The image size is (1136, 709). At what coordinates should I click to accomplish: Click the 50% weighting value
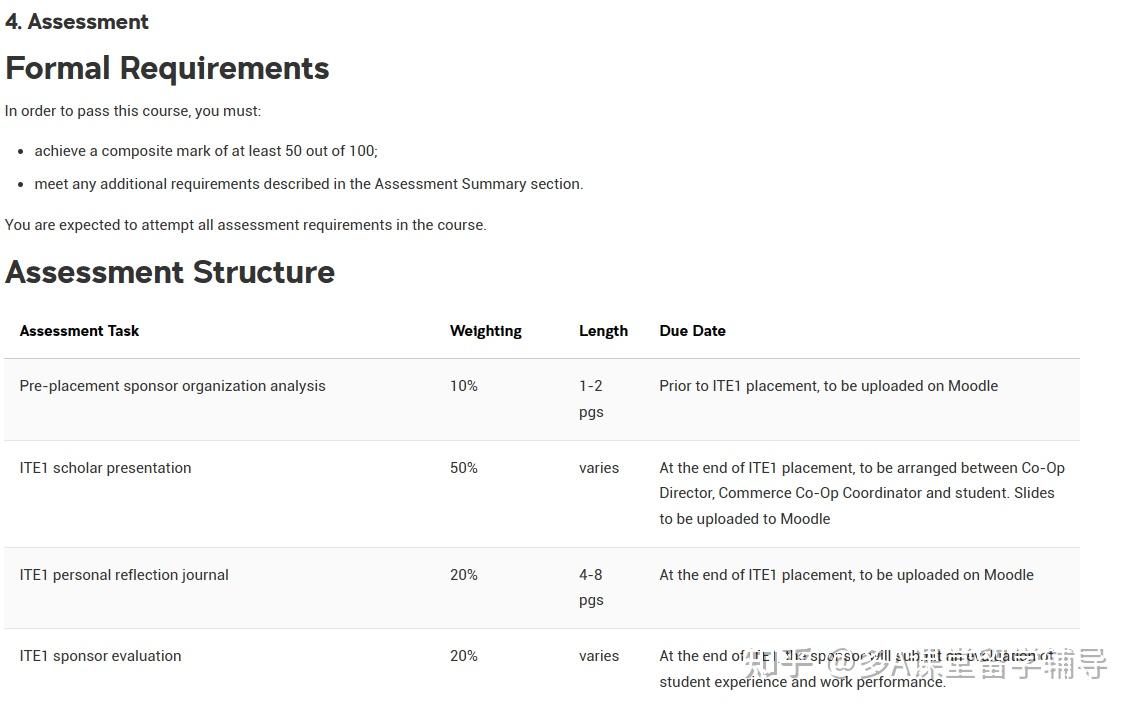(464, 468)
